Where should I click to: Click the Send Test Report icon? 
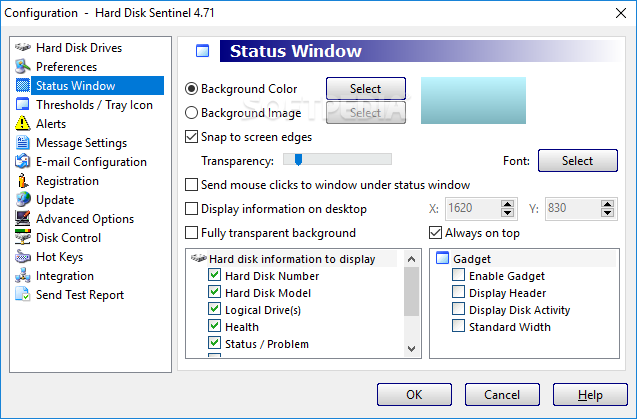23,294
